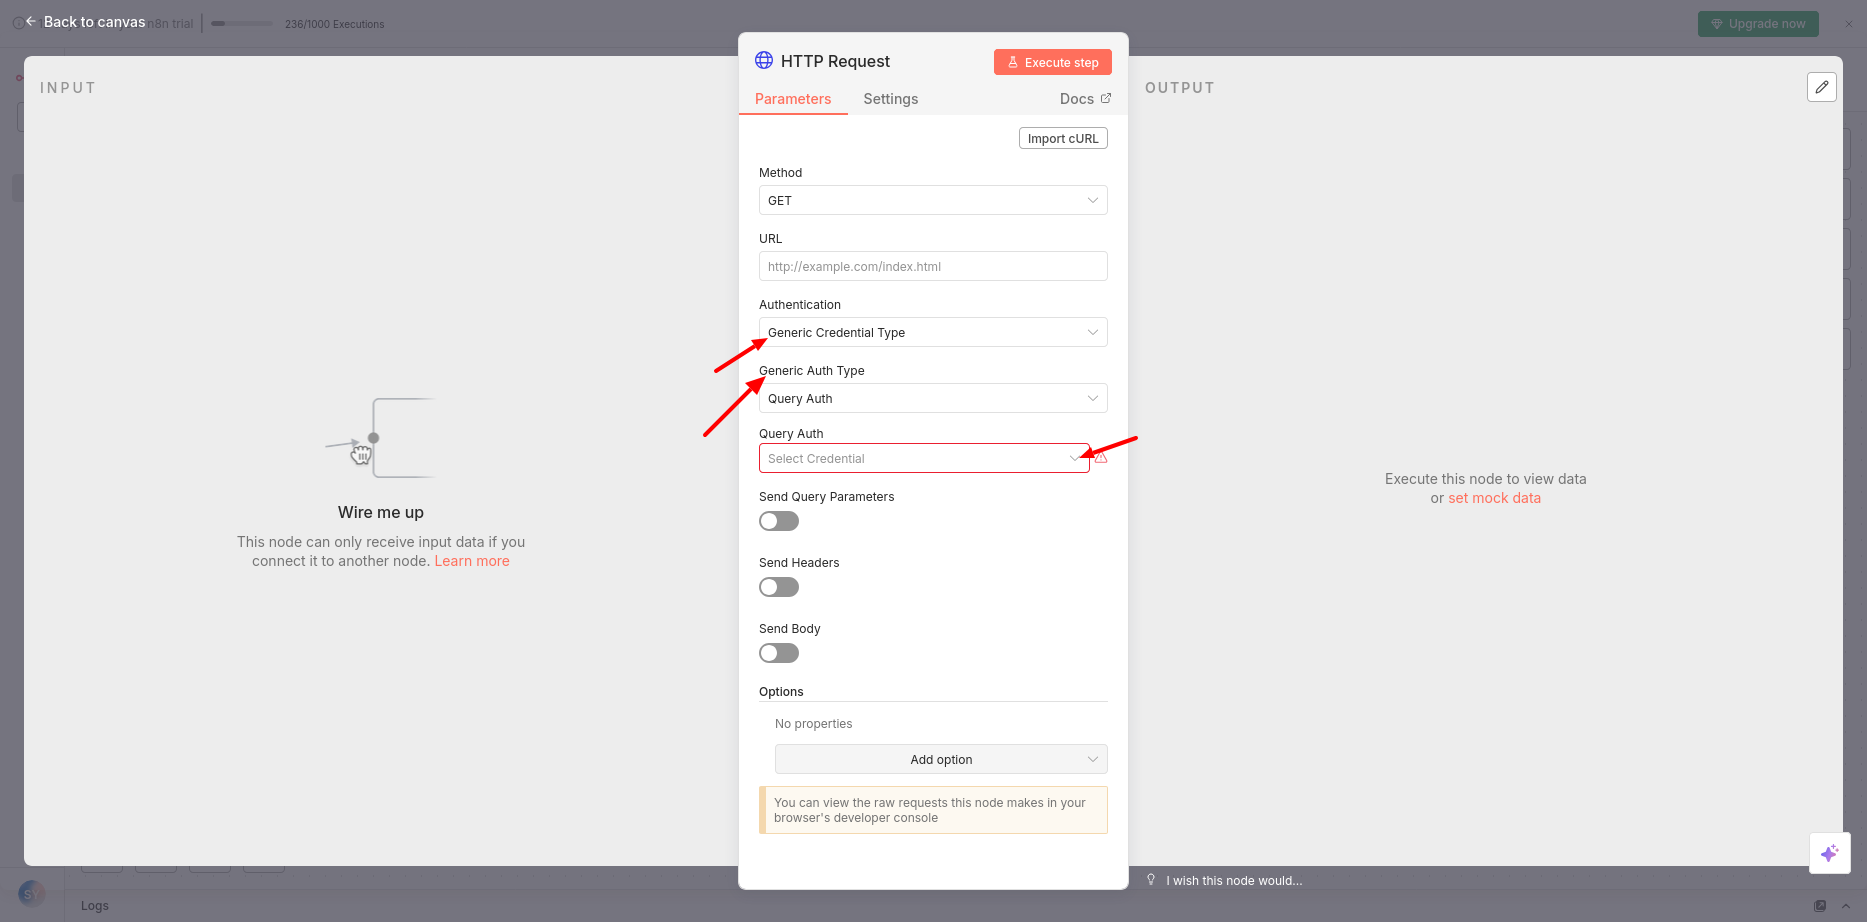Image resolution: width=1867 pixels, height=922 pixels.
Task: Expand the Logs panel chevron
Action: pos(1846,906)
